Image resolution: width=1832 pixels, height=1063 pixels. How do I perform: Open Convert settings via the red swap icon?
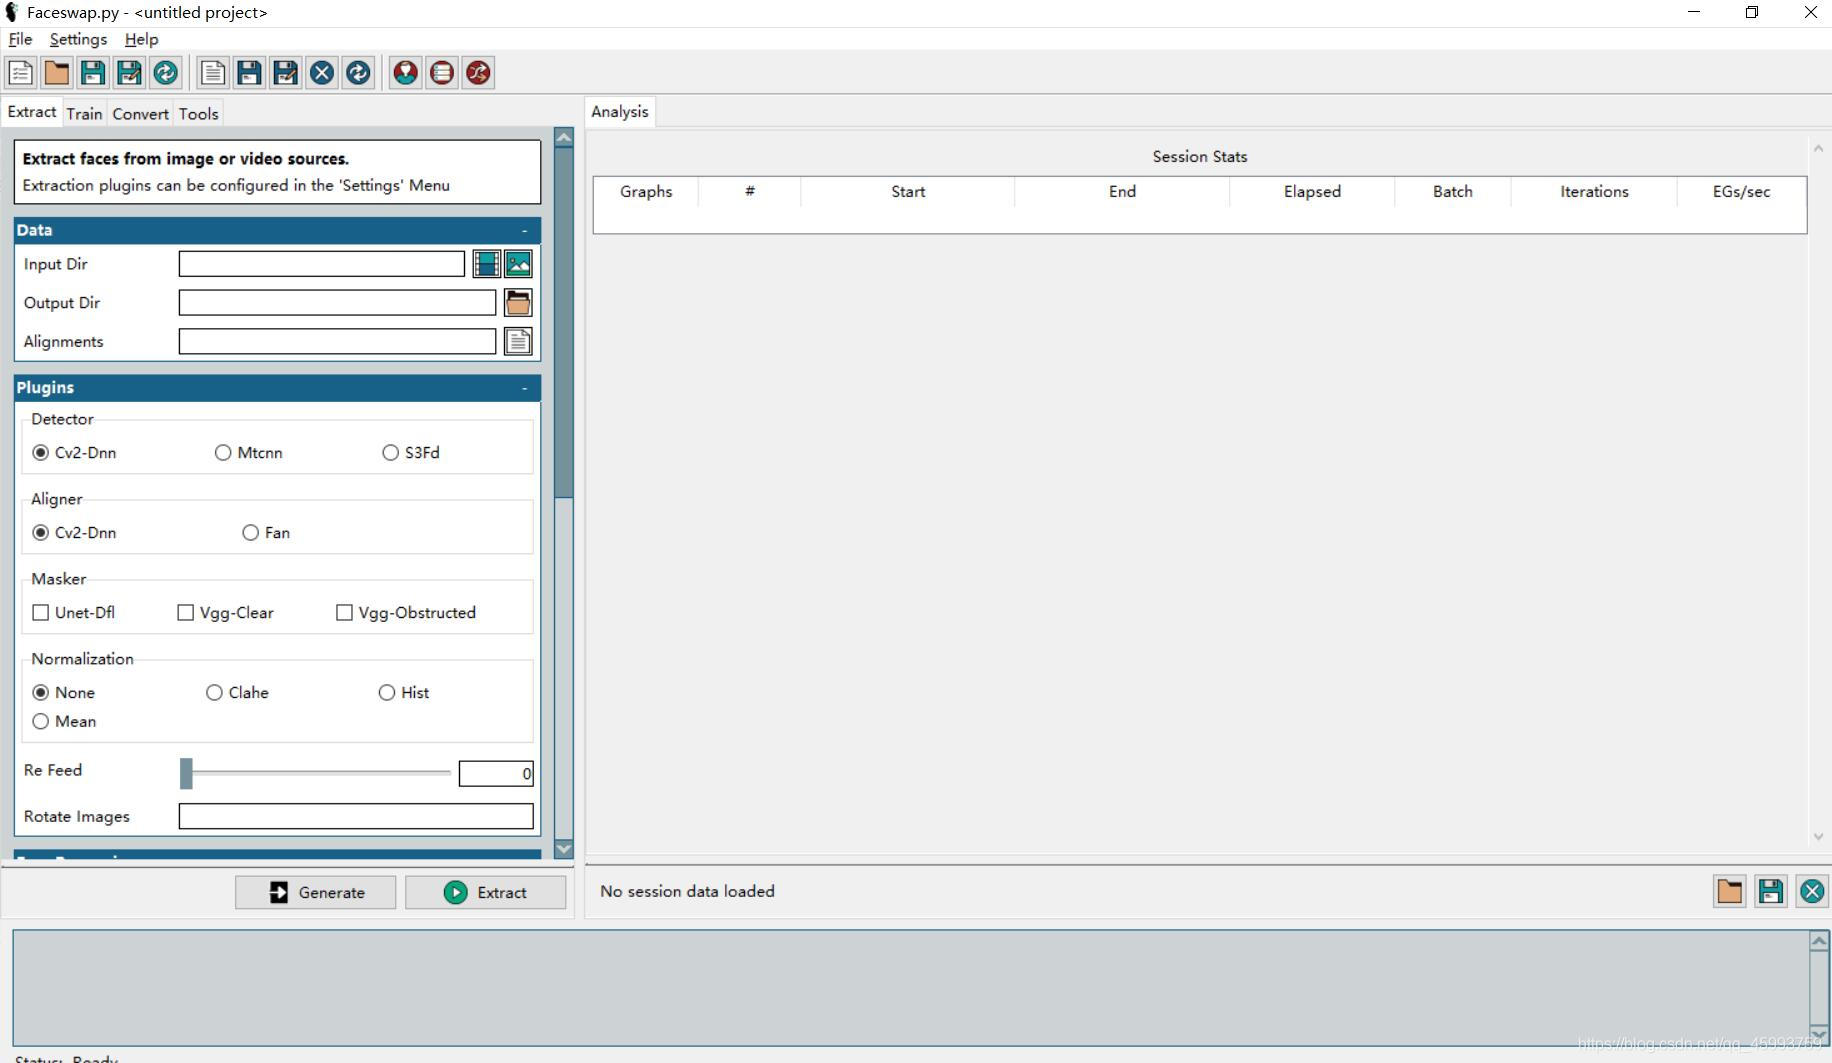click(478, 73)
